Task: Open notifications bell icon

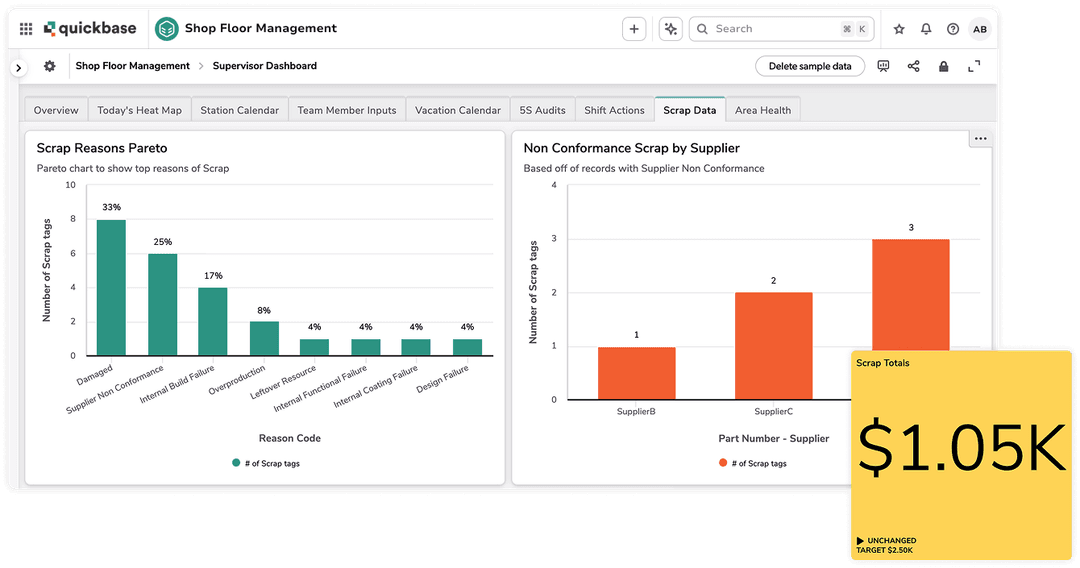Action: (926, 29)
